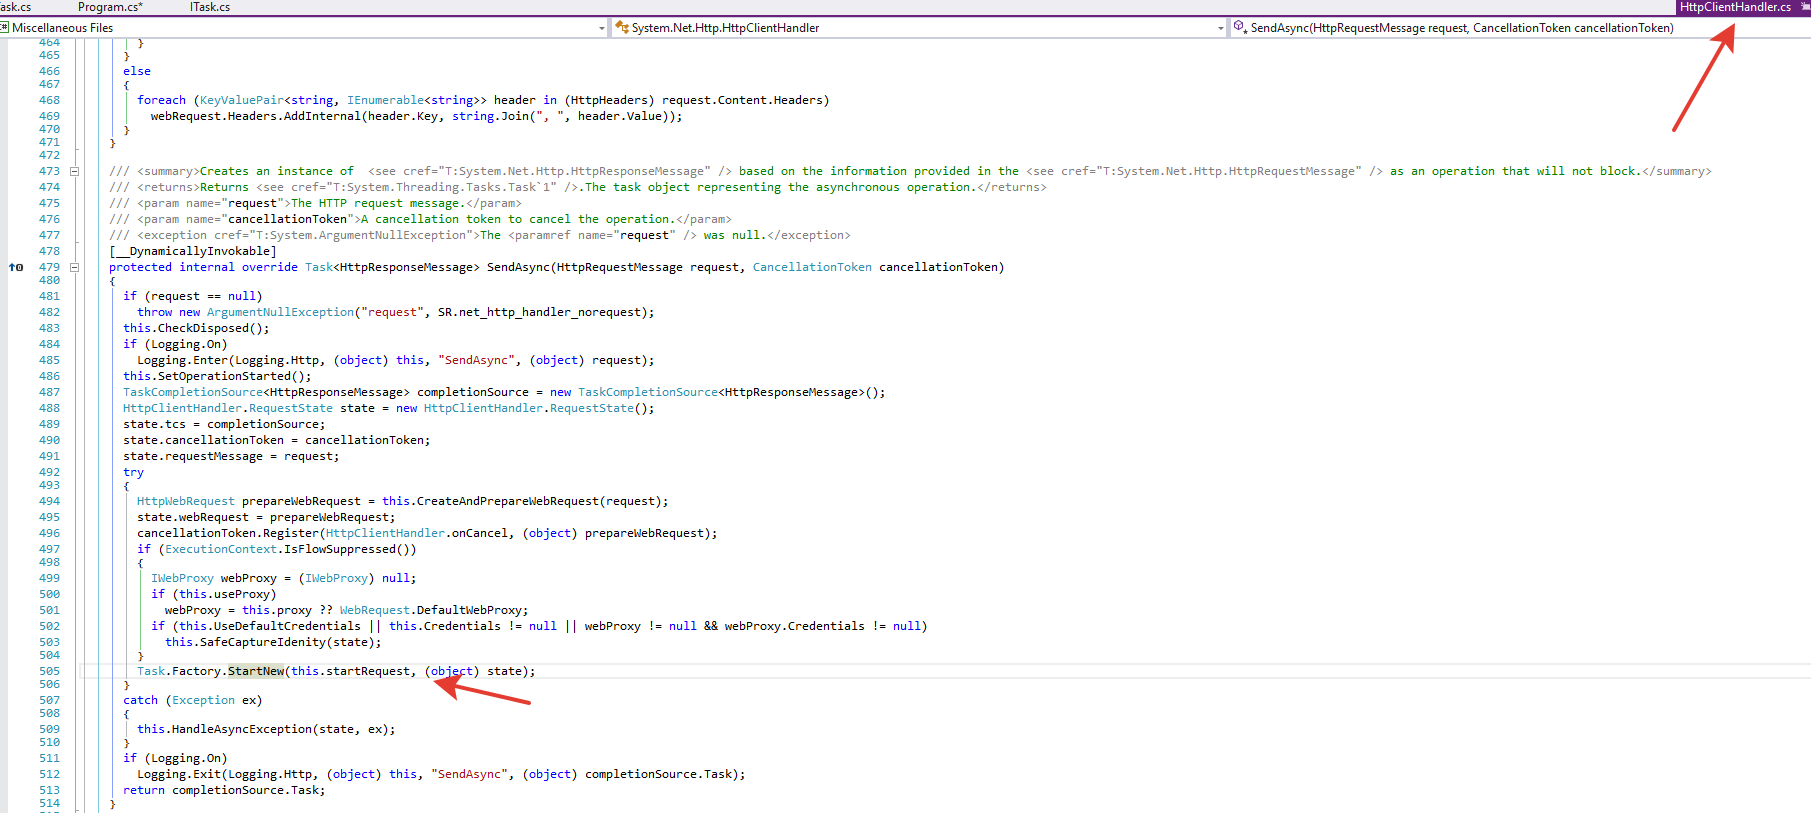
Task: Switch to the Program.cs* tab
Action: pyautogui.click(x=110, y=7)
